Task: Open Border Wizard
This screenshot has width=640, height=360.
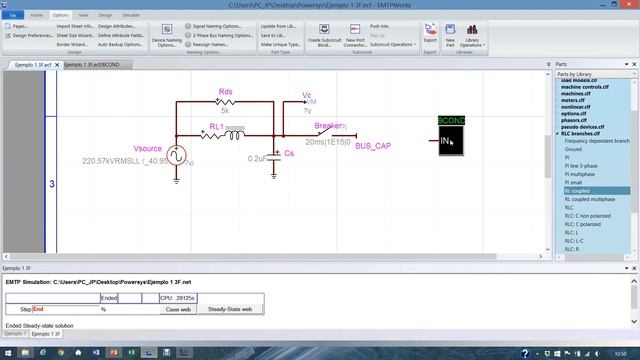Action: pos(72,44)
